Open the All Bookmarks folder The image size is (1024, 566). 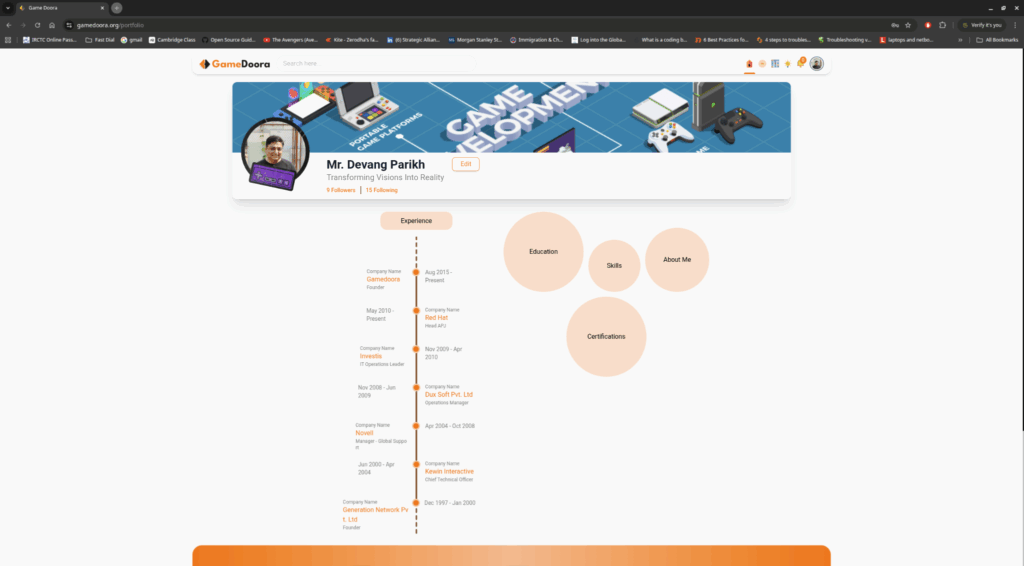point(998,40)
